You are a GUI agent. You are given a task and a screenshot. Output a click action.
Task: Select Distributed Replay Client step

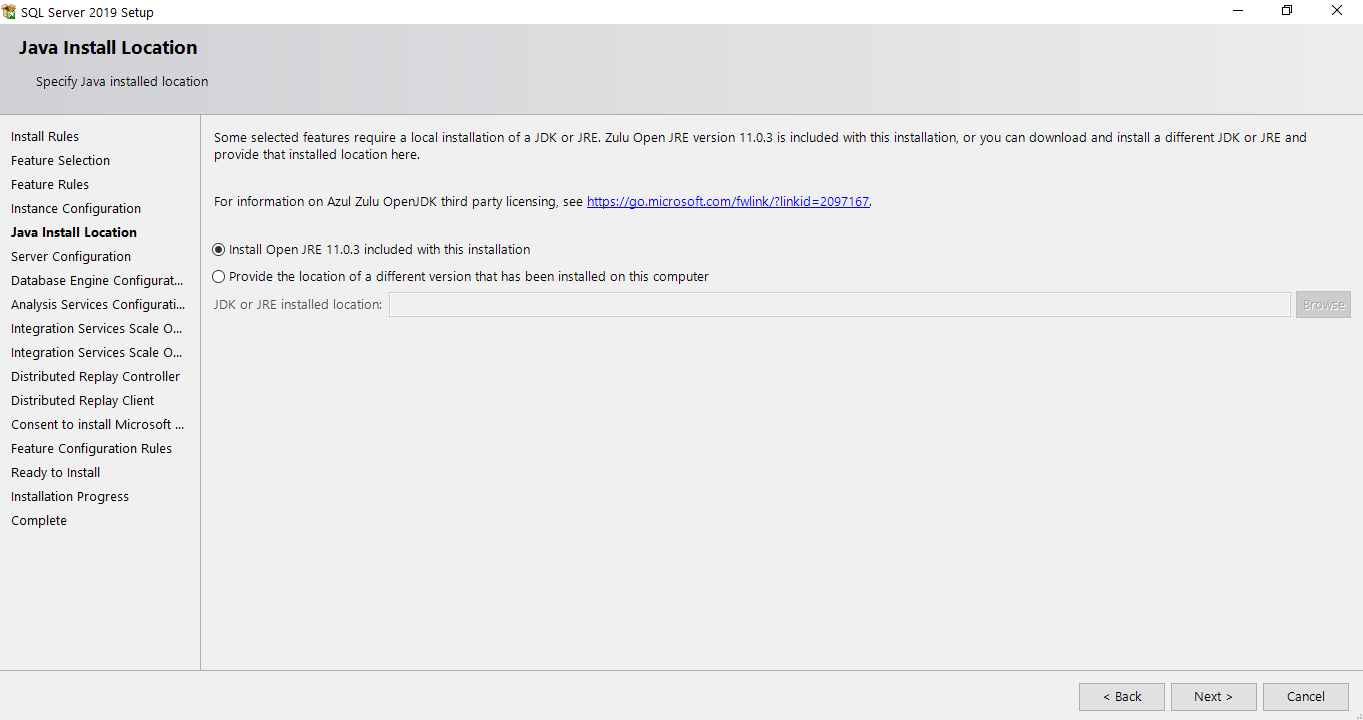tap(82, 401)
